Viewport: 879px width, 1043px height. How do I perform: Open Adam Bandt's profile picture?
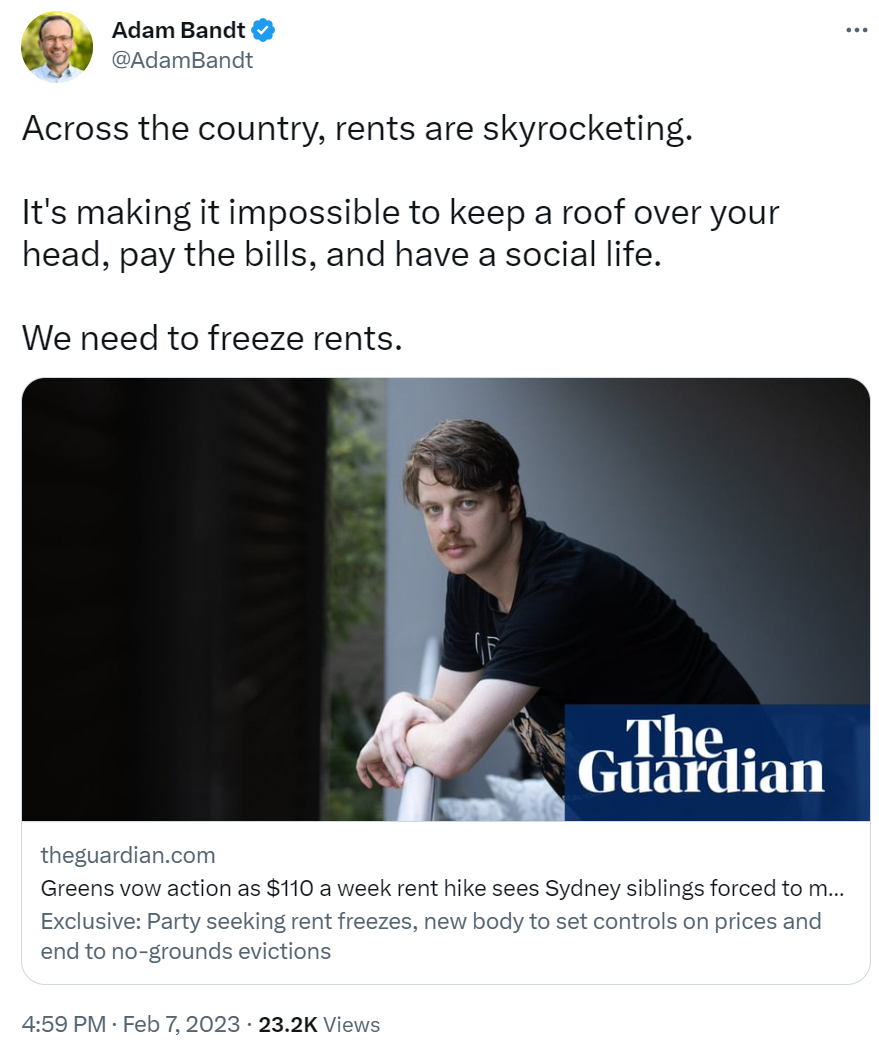[57, 47]
